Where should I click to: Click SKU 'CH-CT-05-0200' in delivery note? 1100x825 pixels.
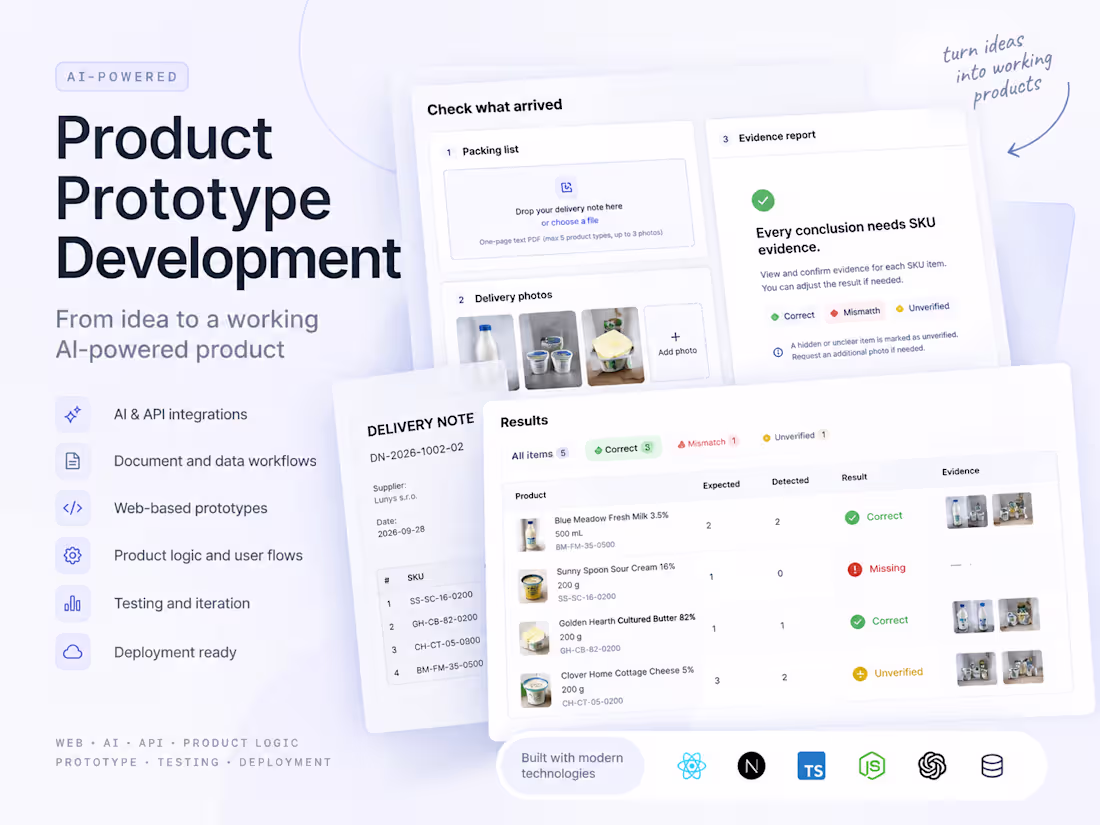point(447,644)
